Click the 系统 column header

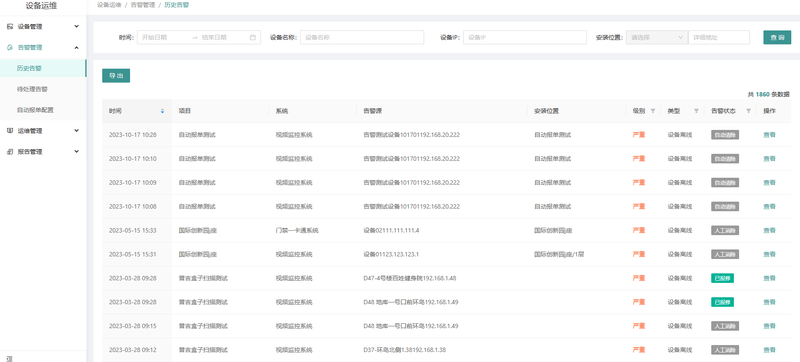282,111
